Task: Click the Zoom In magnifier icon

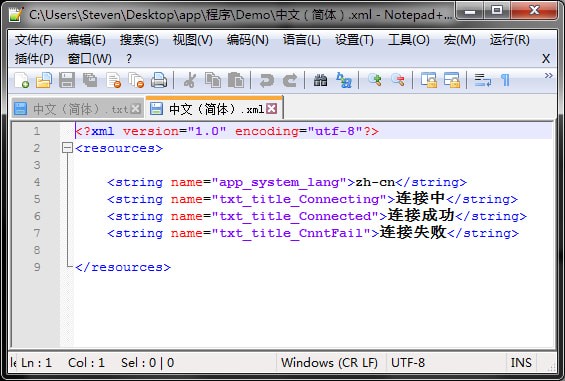Action: [x=375, y=80]
